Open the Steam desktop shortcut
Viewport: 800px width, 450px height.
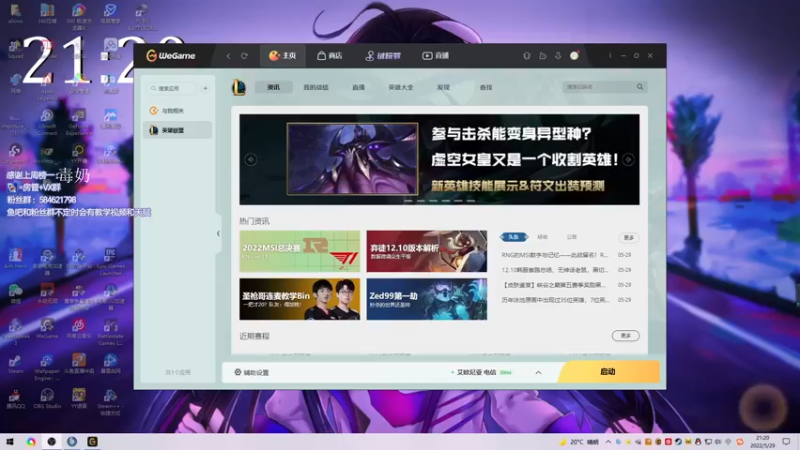coord(15,364)
